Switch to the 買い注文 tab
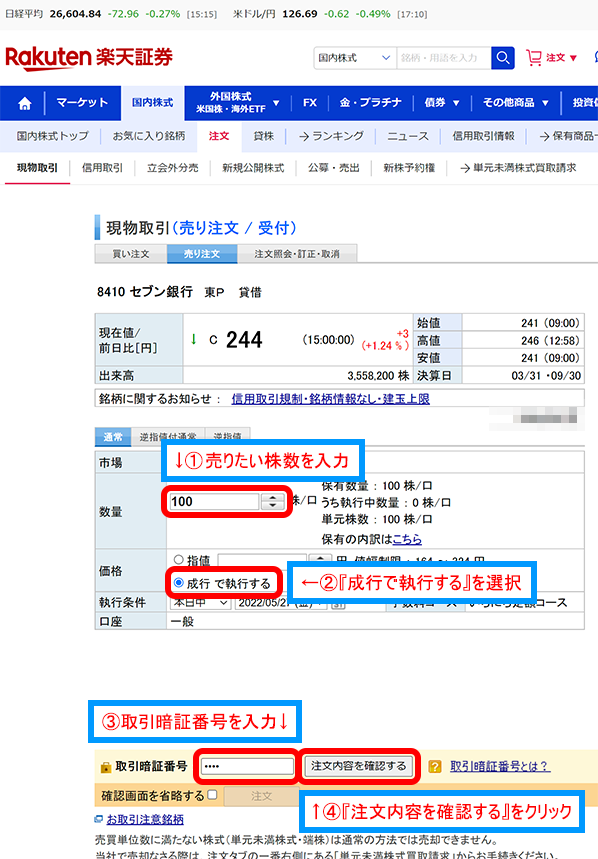 131,254
